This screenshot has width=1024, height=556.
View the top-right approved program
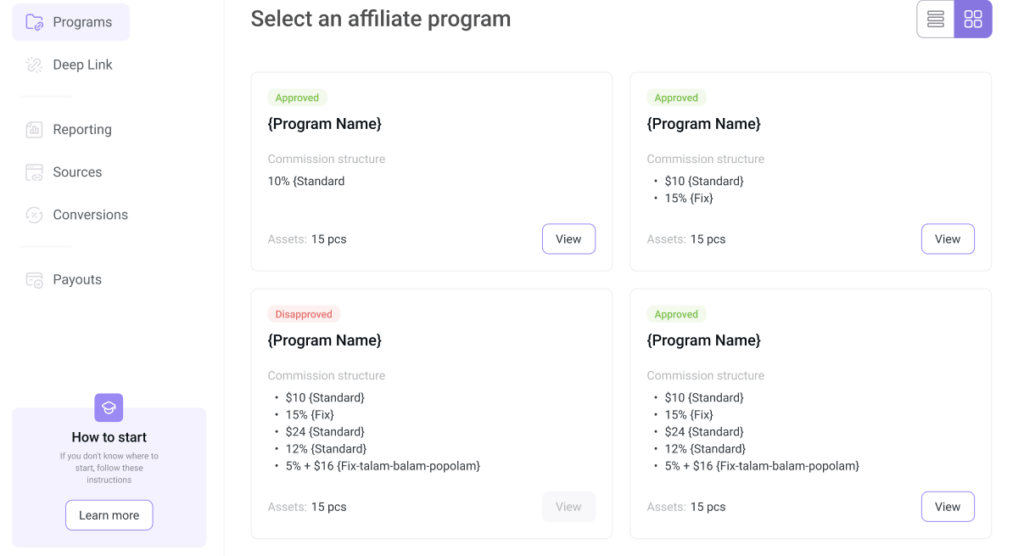pos(947,239)
